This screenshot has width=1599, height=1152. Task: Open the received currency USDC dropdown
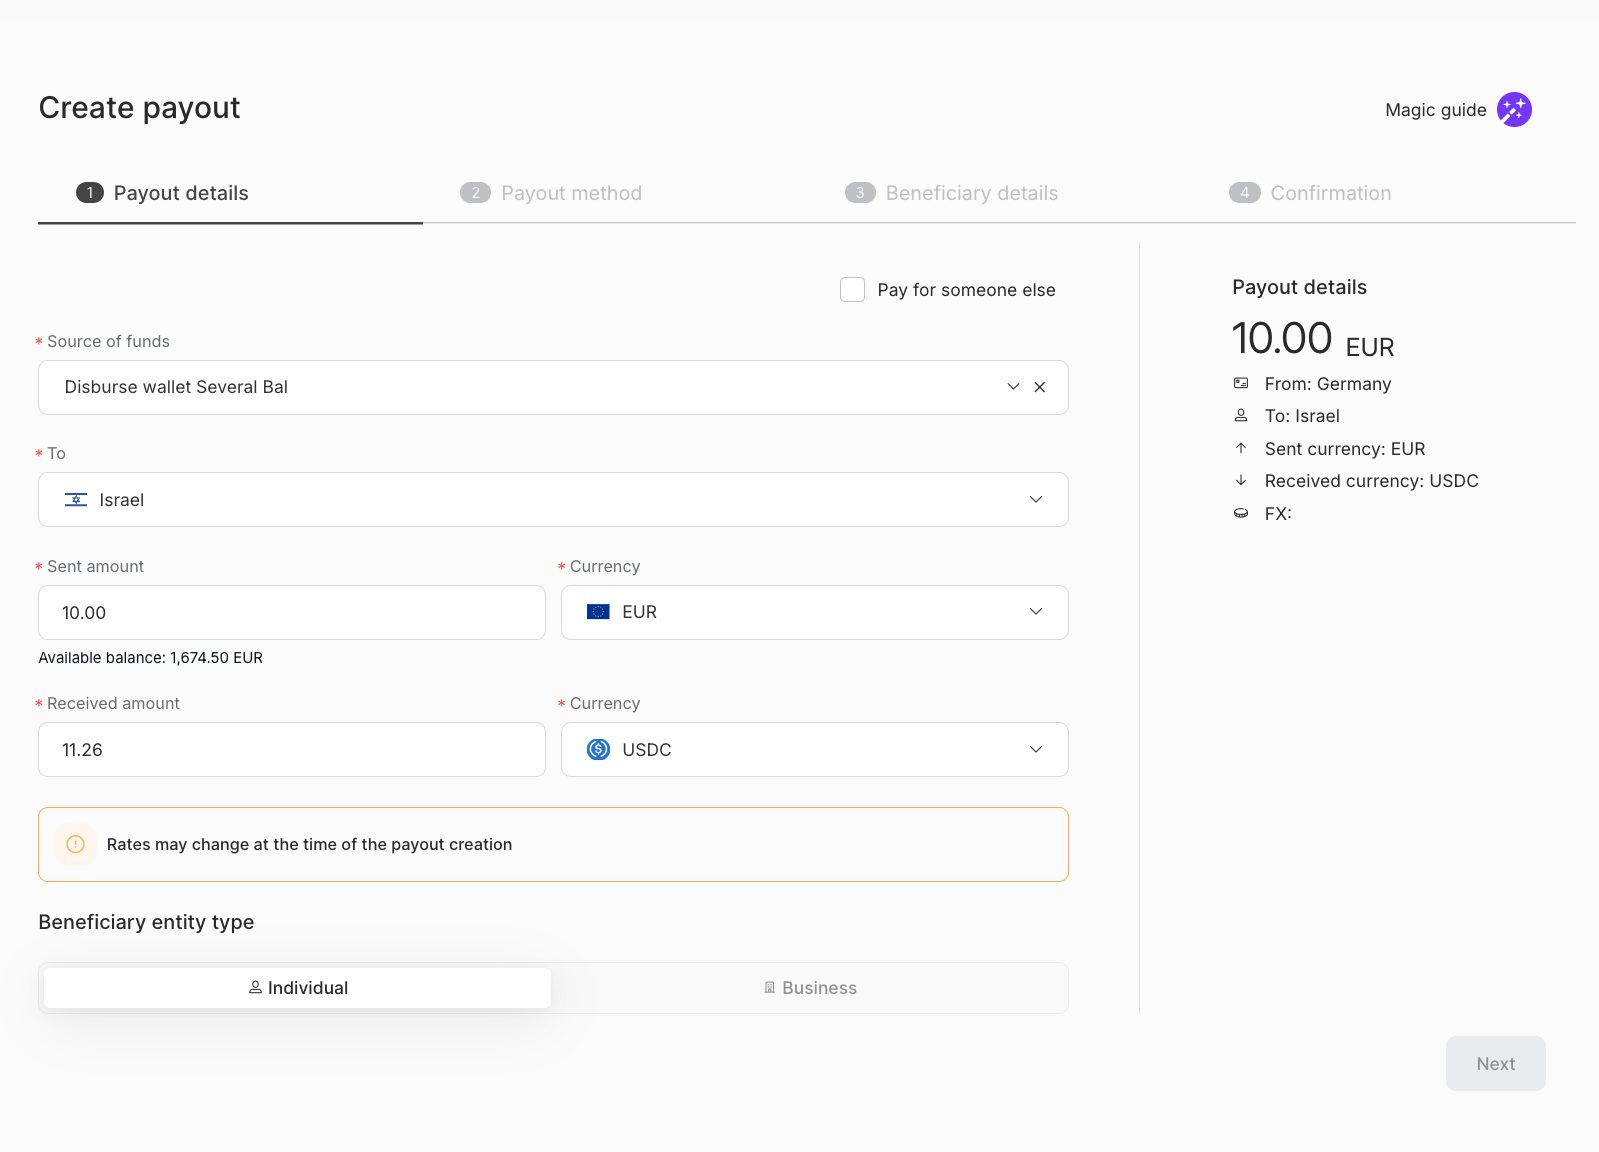(1036, 750)
